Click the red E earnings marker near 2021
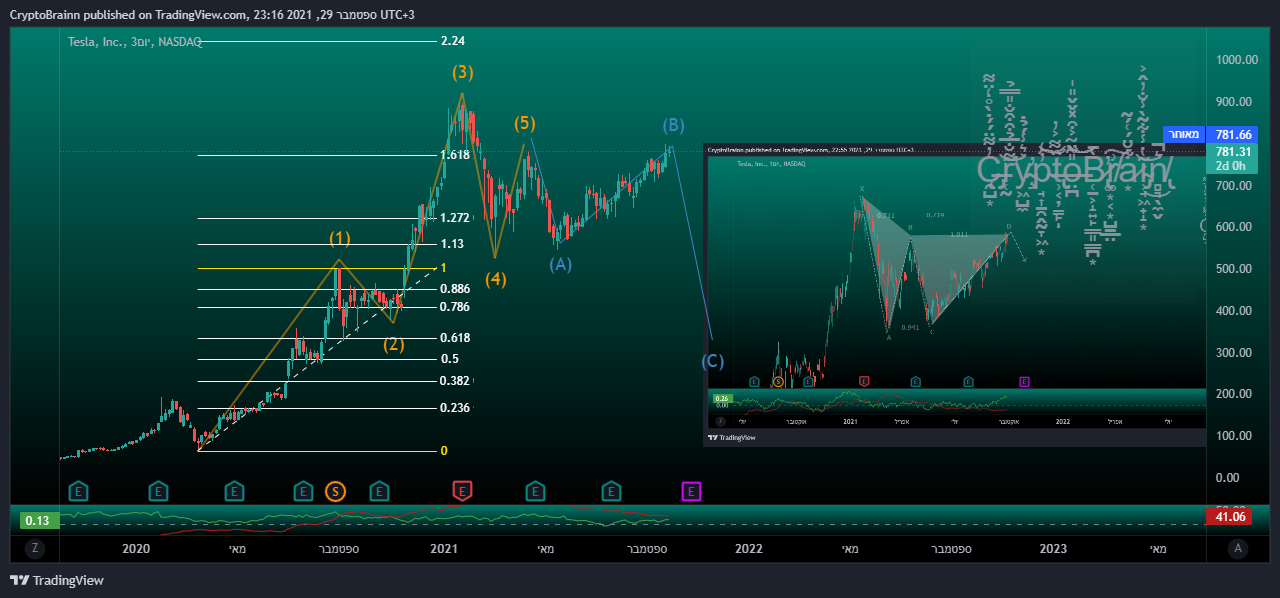The width and height of the screenshot is (1280, 598). pyautogui.click(x=462, y=491)
